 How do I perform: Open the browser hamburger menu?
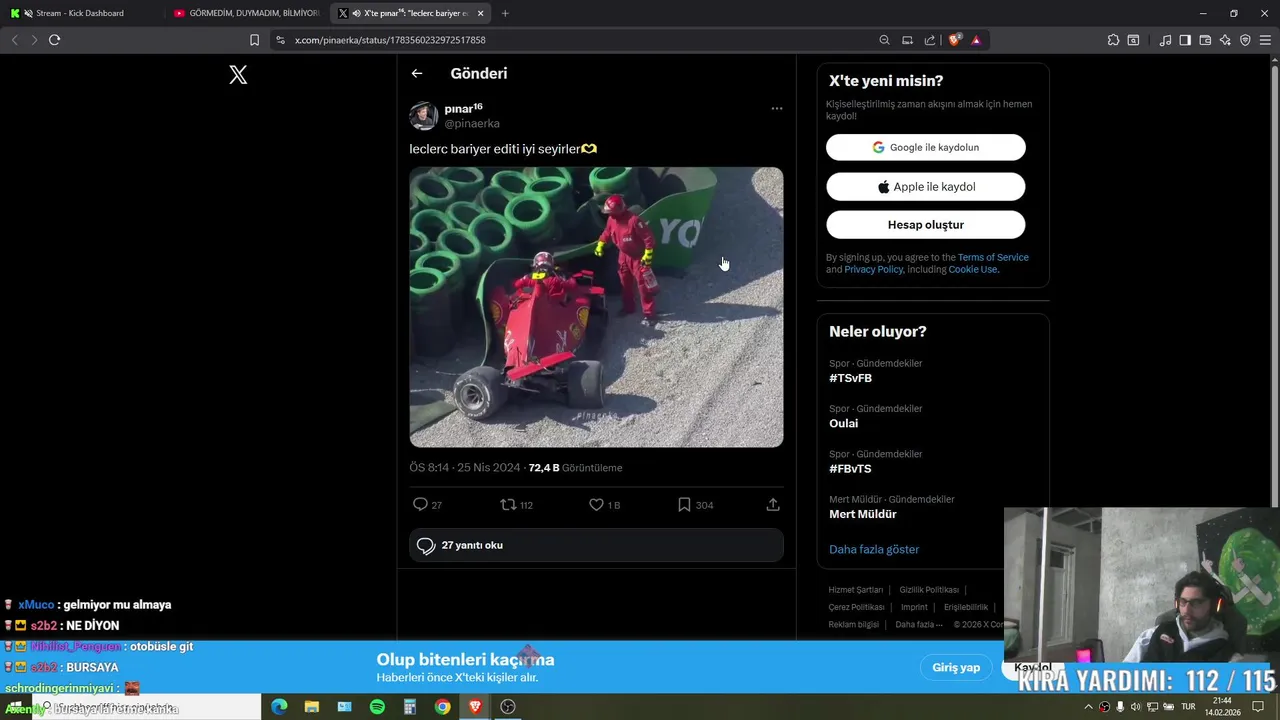click(x=1266, y=40)
